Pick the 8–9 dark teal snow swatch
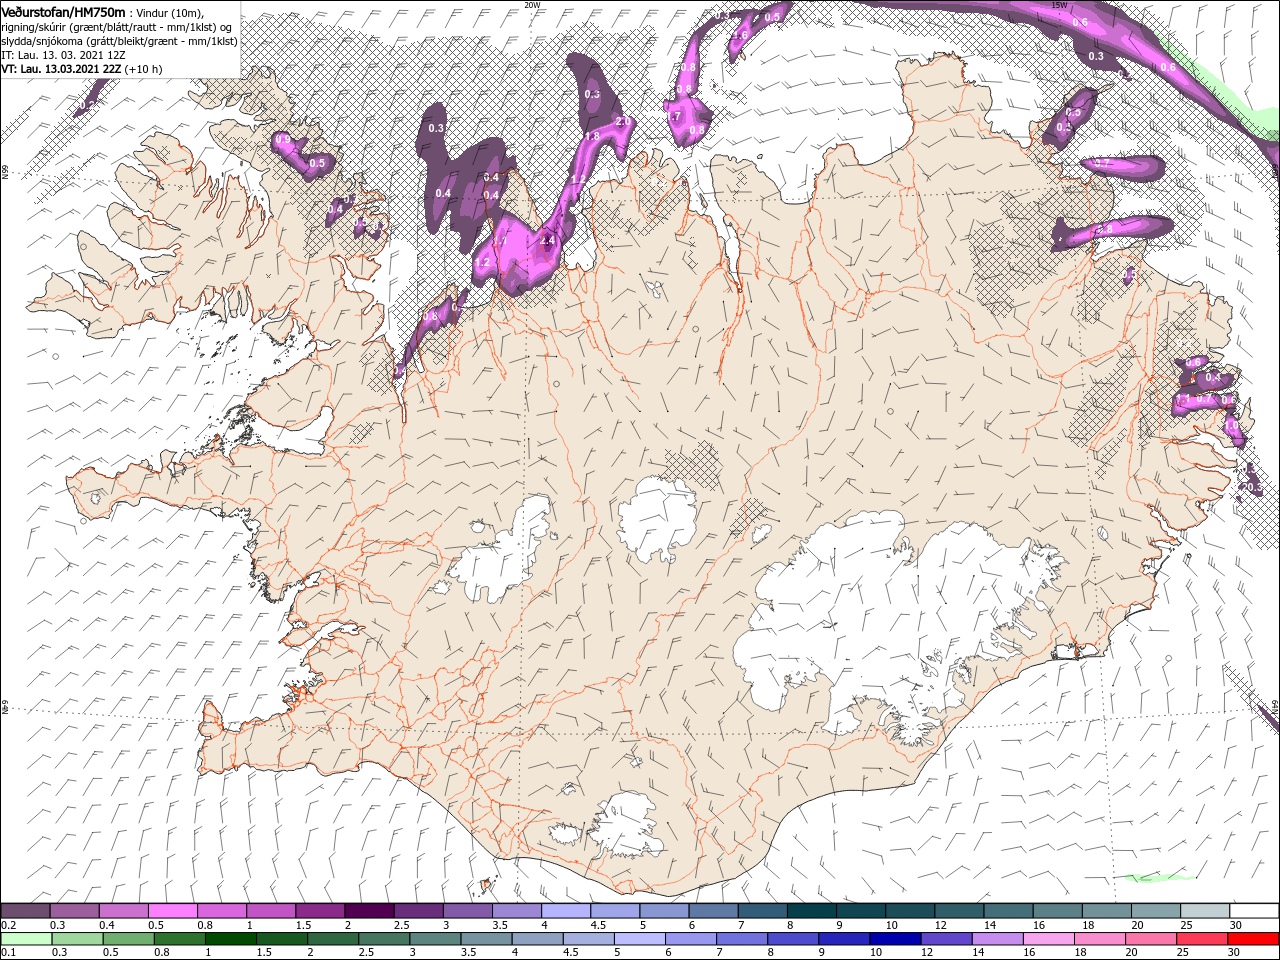Screen dimensions: 1280x960 point(811,910)
